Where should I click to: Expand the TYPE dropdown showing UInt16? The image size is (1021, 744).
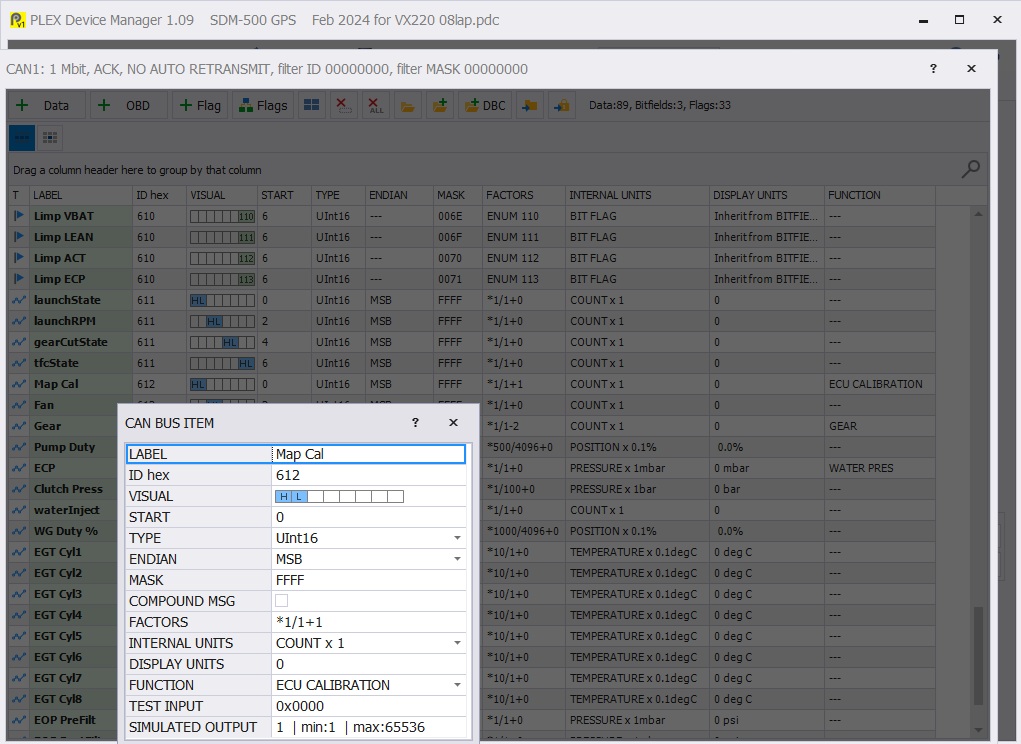(x=457, y=539)
